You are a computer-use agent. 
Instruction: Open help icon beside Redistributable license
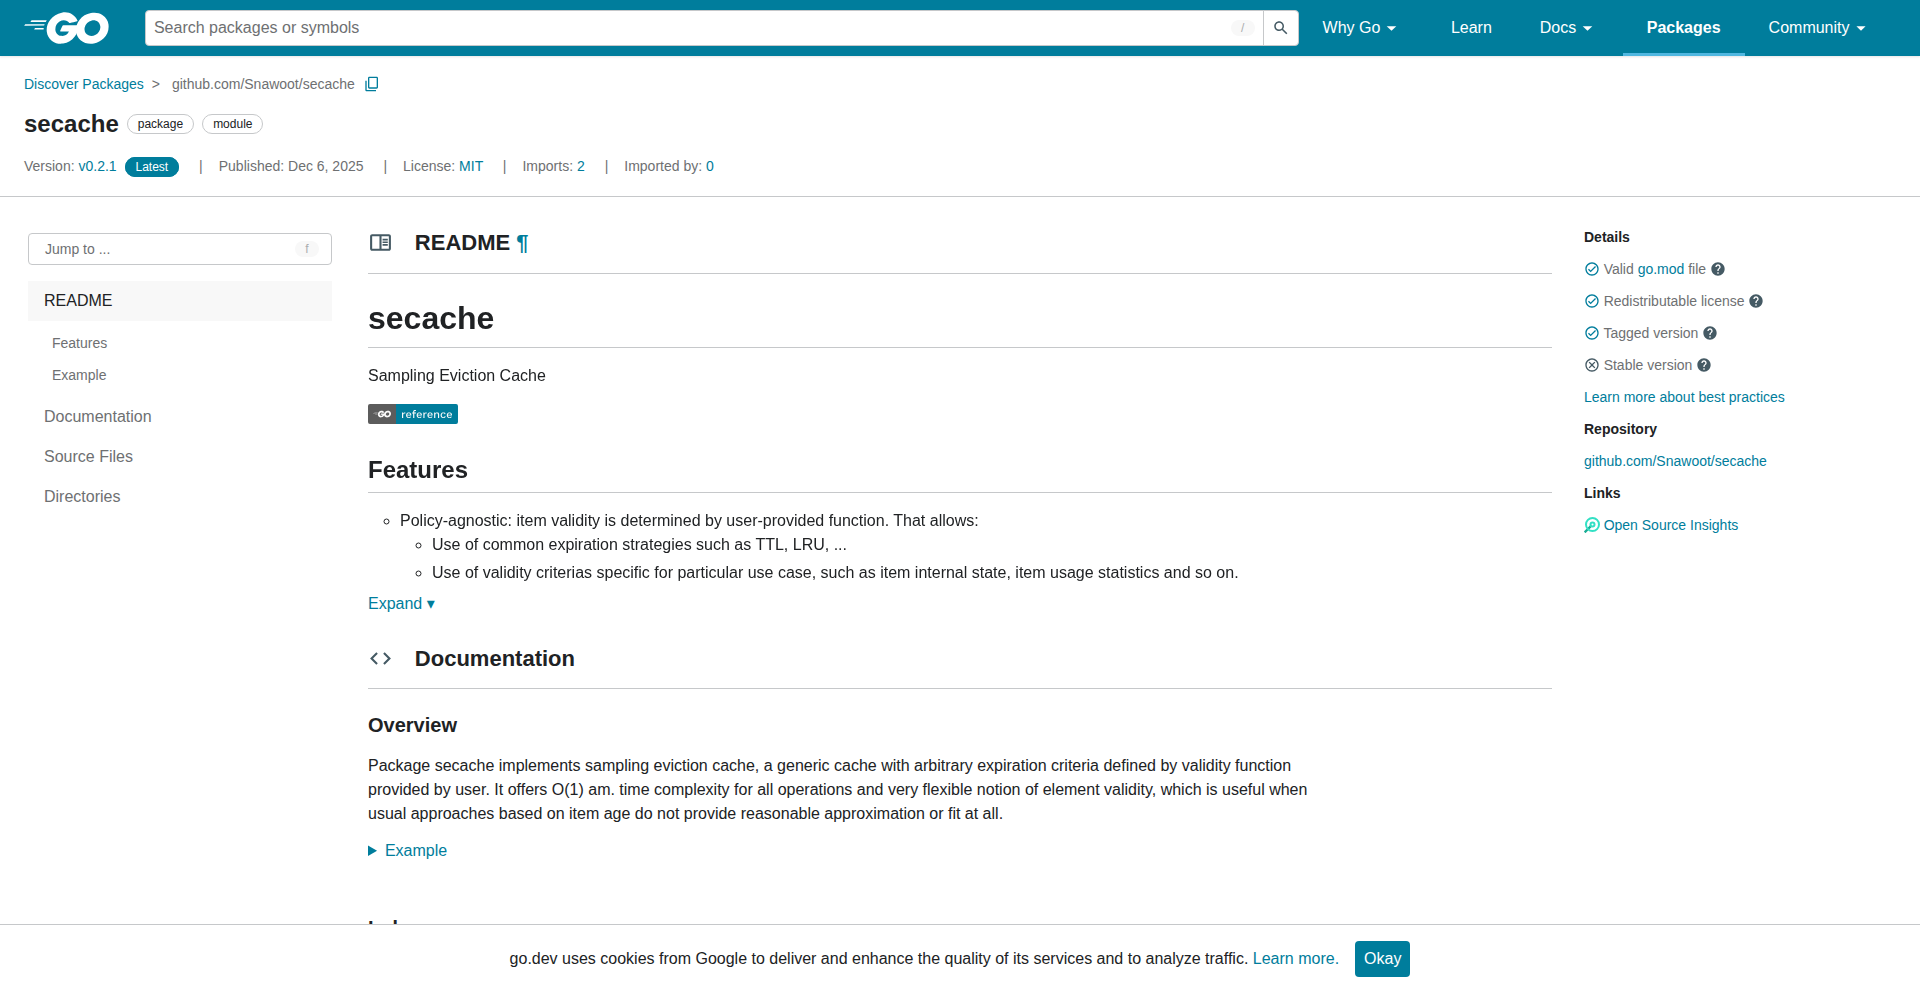point(1756,301)
